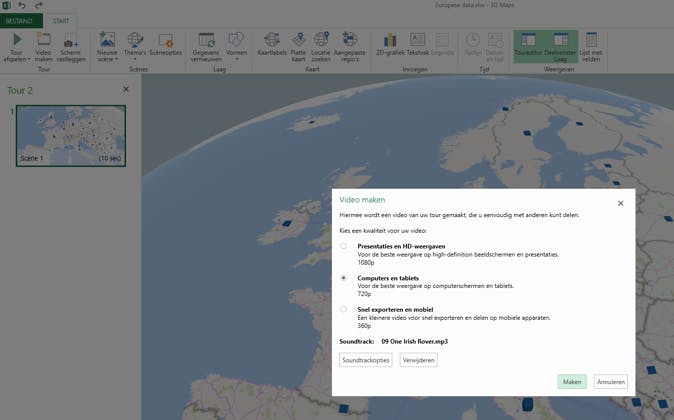Open the START ribbon tab

click(61, 21)
